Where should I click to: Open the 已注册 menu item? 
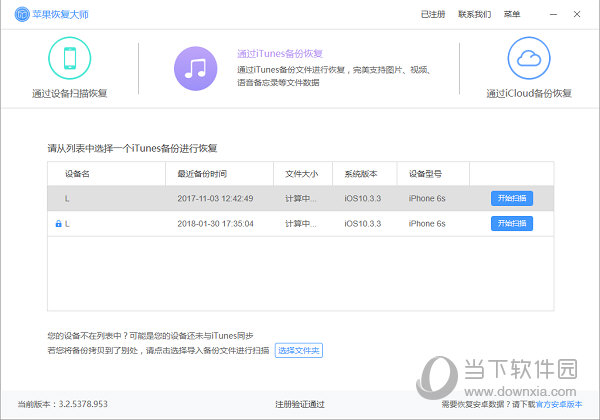tap(433, 14)
